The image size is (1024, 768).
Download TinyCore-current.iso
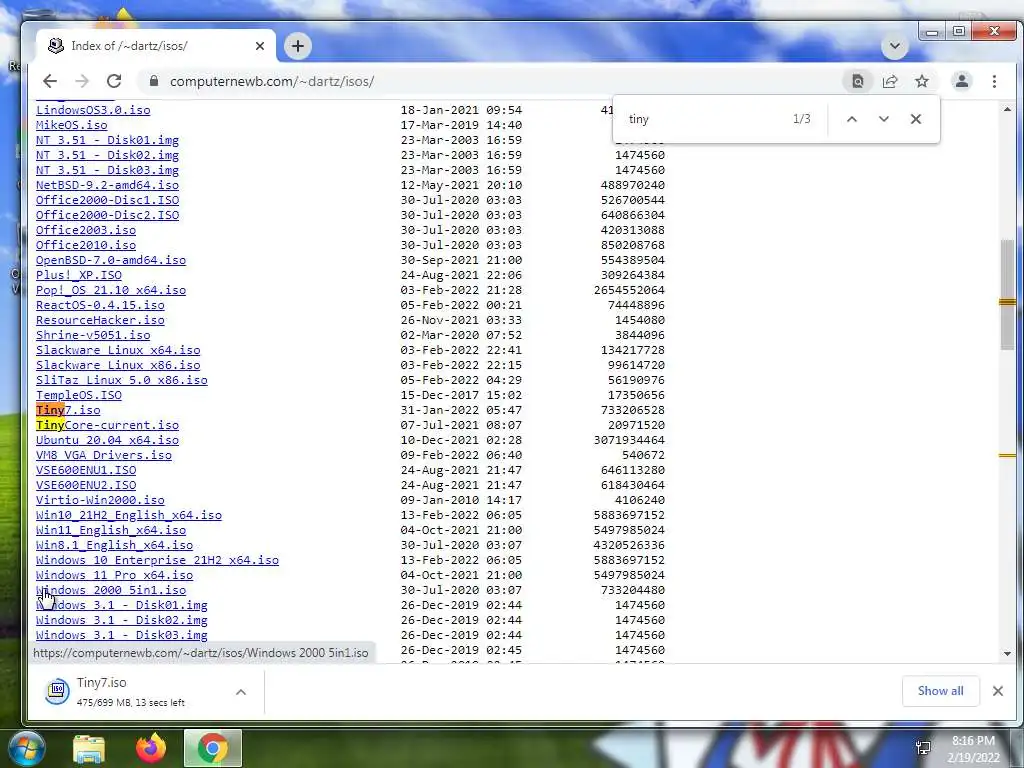coord(107,425)
